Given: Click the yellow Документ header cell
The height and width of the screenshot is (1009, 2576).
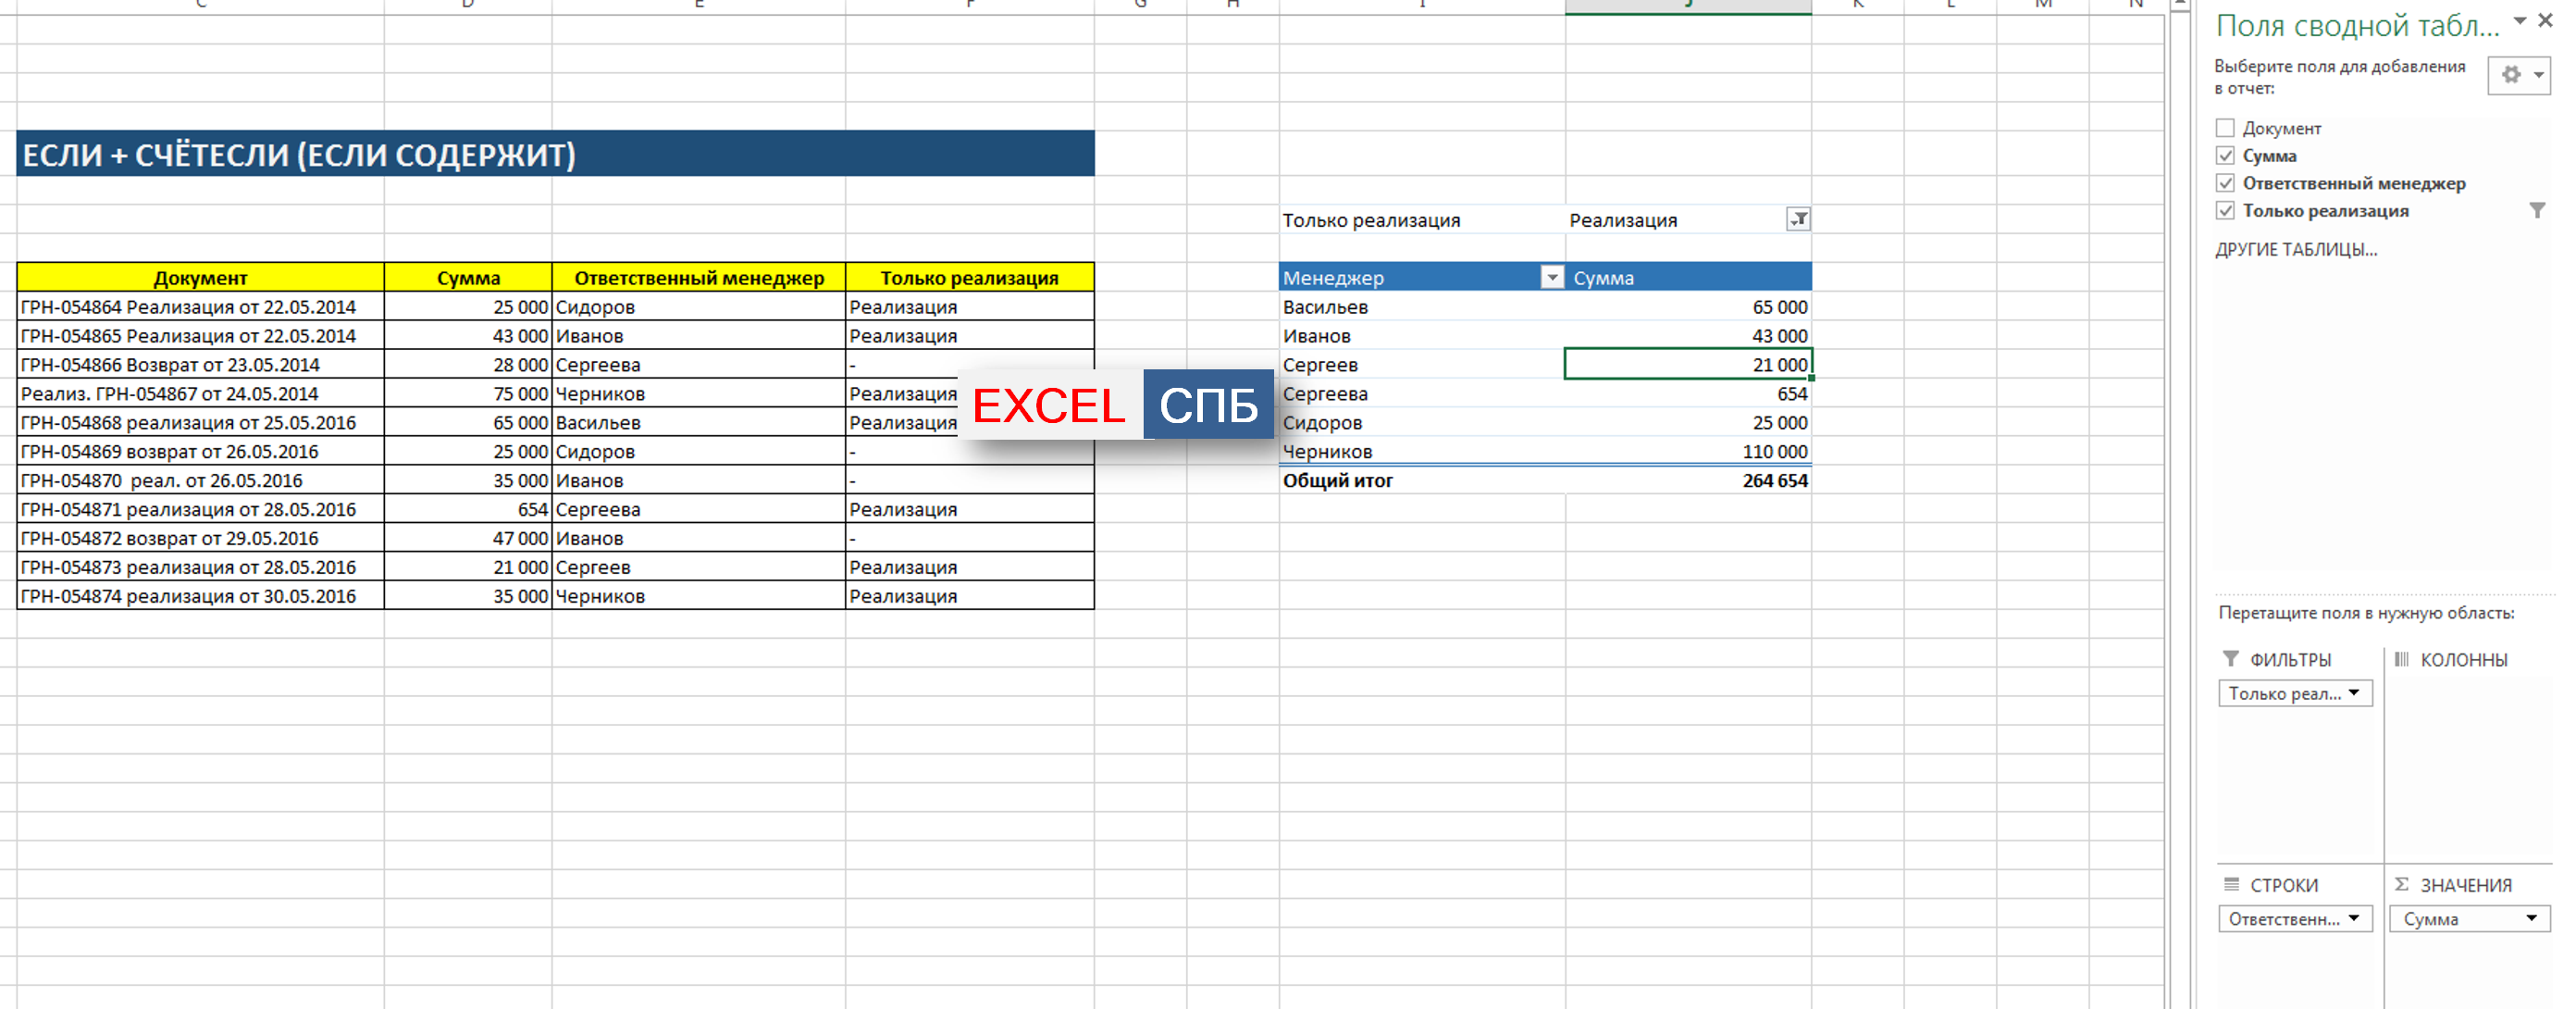Looking at the screenshot, I should (200, 278).
